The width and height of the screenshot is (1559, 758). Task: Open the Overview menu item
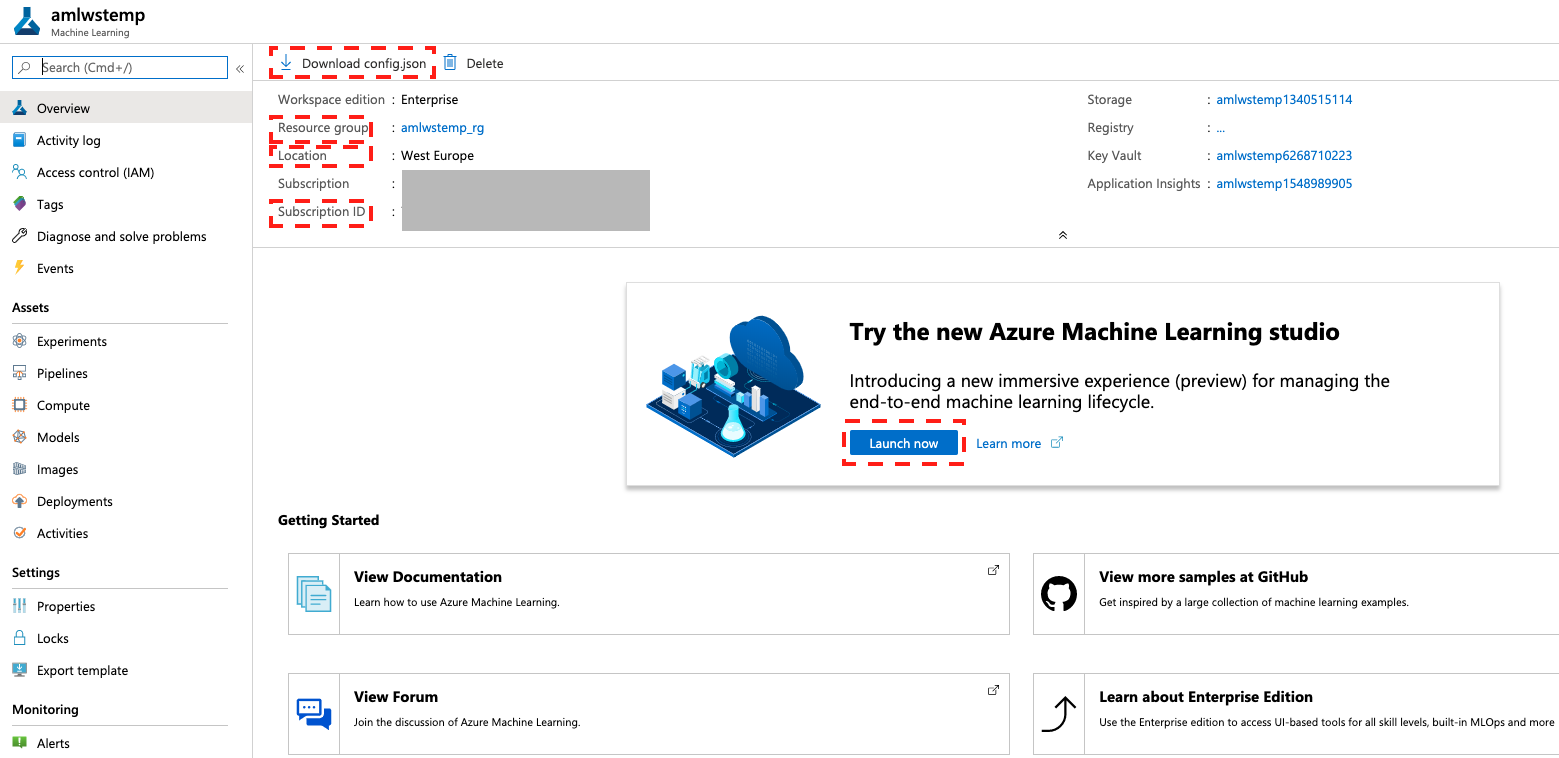(x=126, y=108)
